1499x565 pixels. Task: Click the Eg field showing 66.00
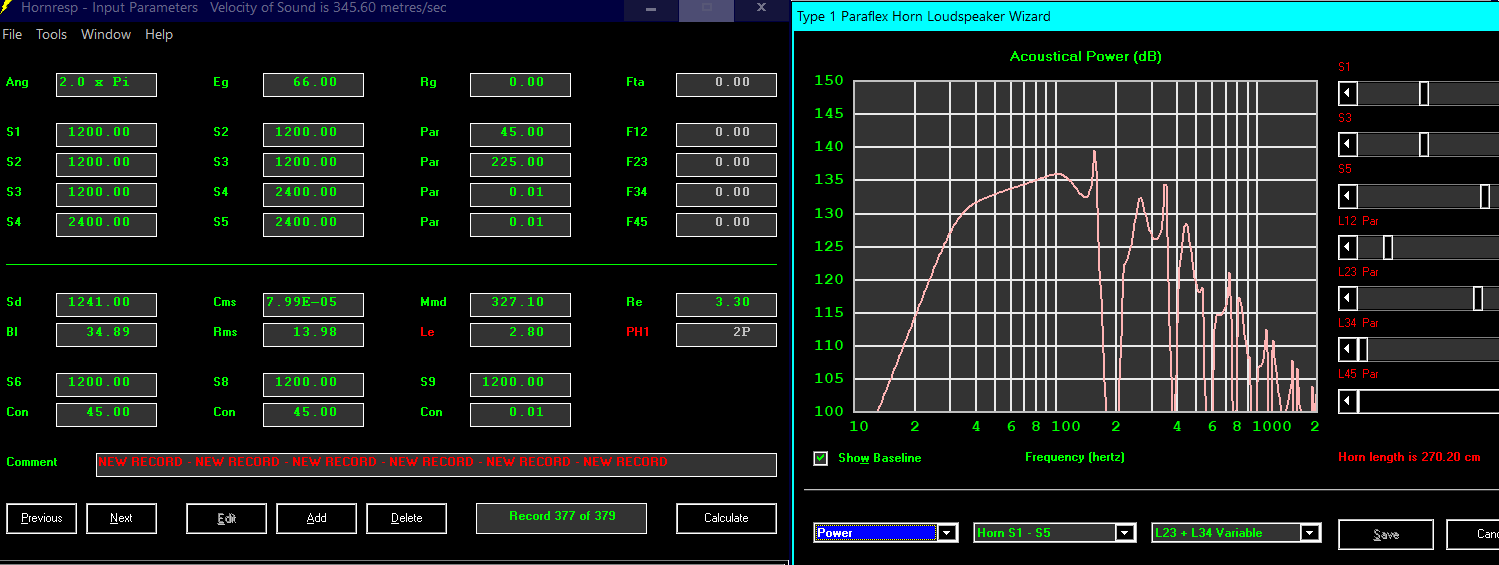(313, 84)
